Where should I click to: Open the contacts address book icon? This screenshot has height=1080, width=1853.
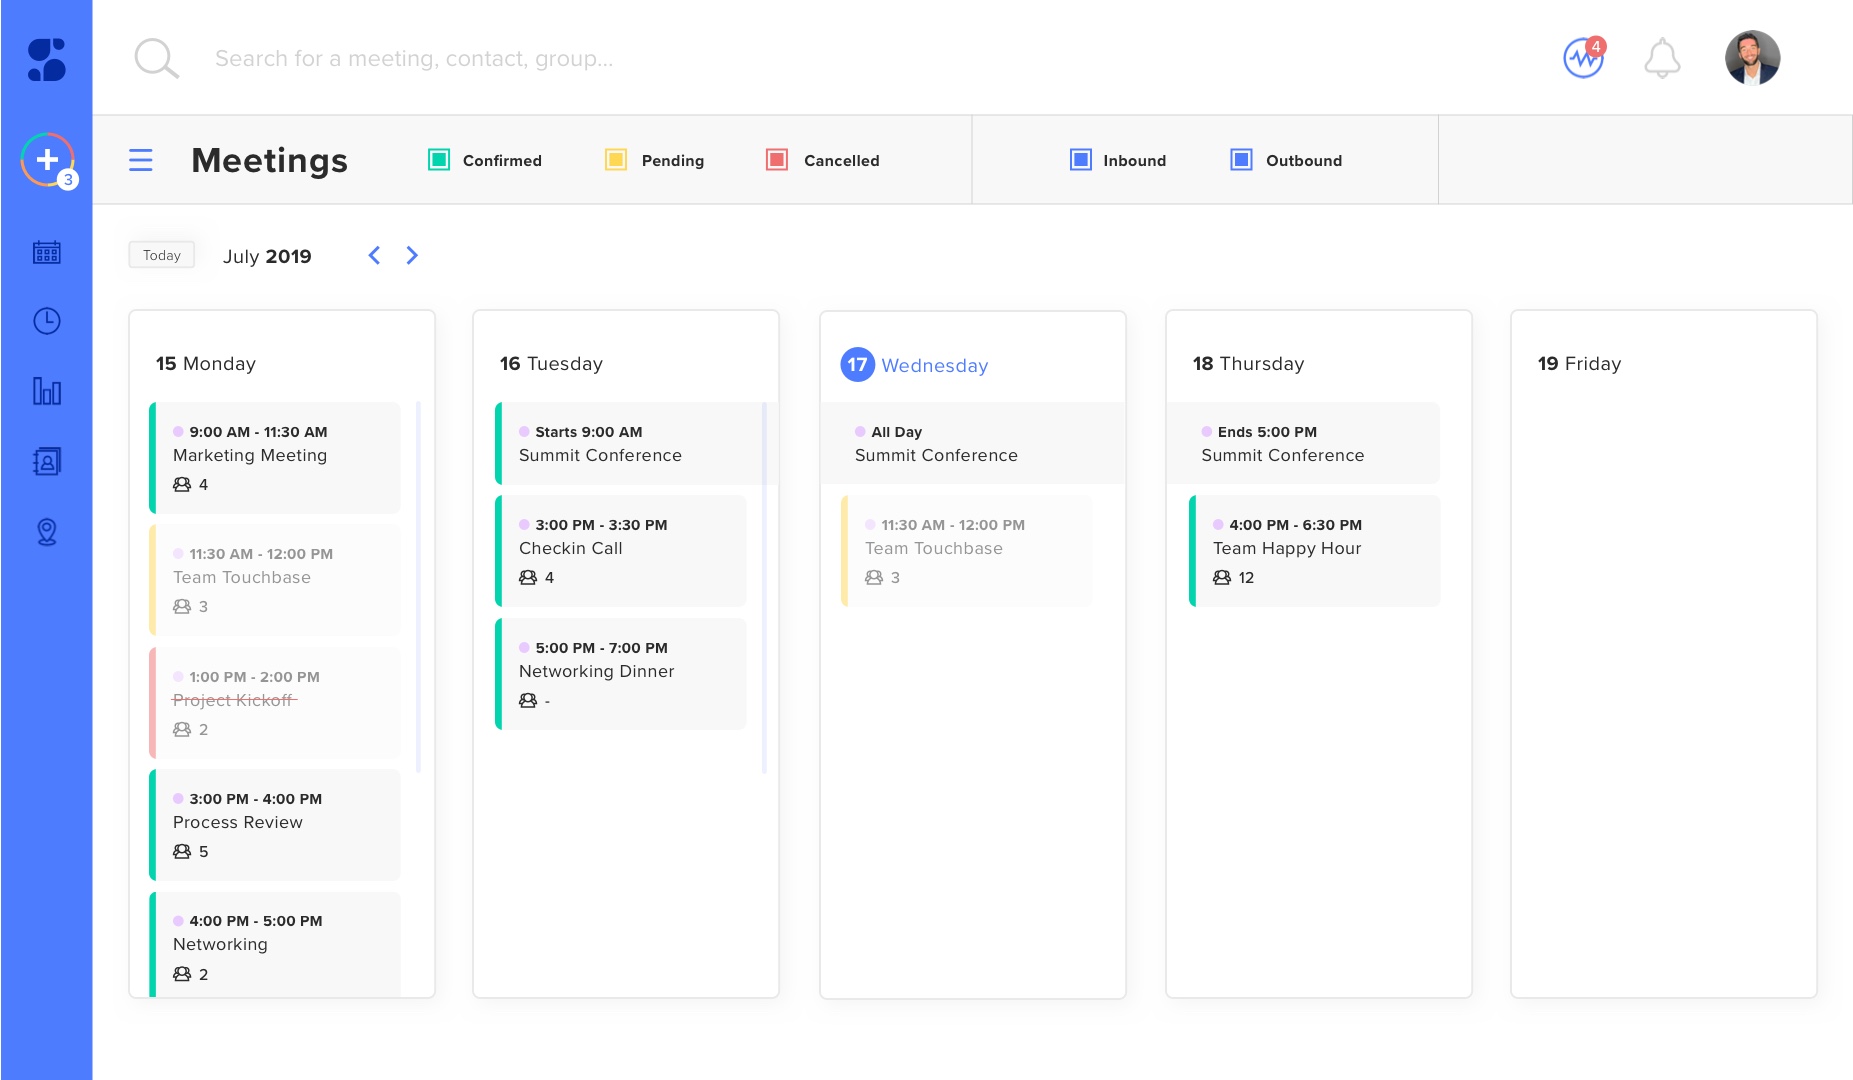tap(47, 461)
